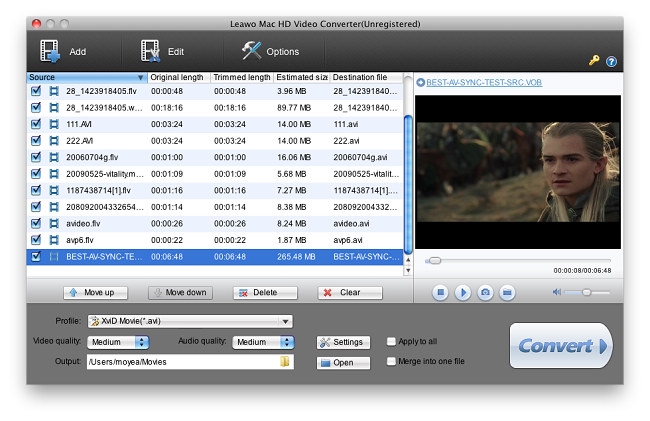Click the arrow icon beside VOB link

pos(420,82)
